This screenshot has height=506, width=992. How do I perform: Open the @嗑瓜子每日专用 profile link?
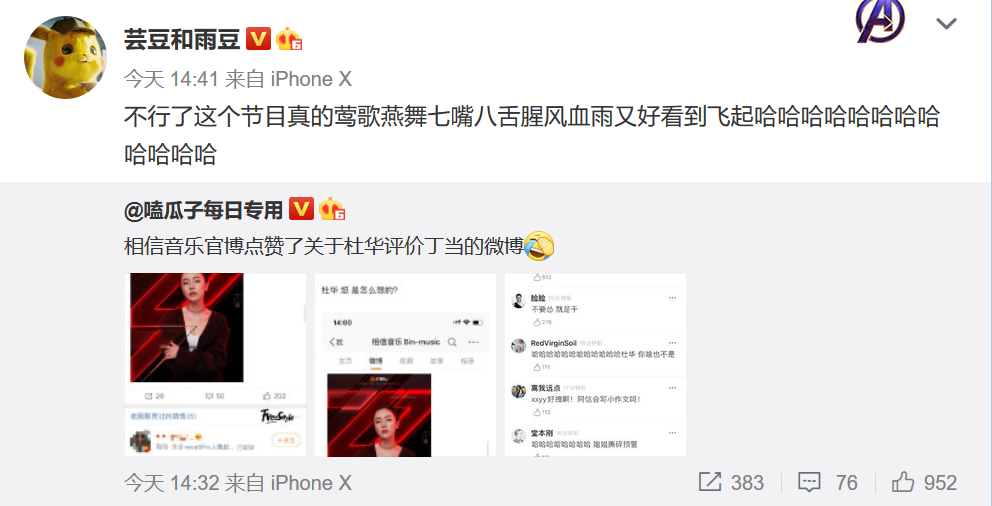coord(203,210)
